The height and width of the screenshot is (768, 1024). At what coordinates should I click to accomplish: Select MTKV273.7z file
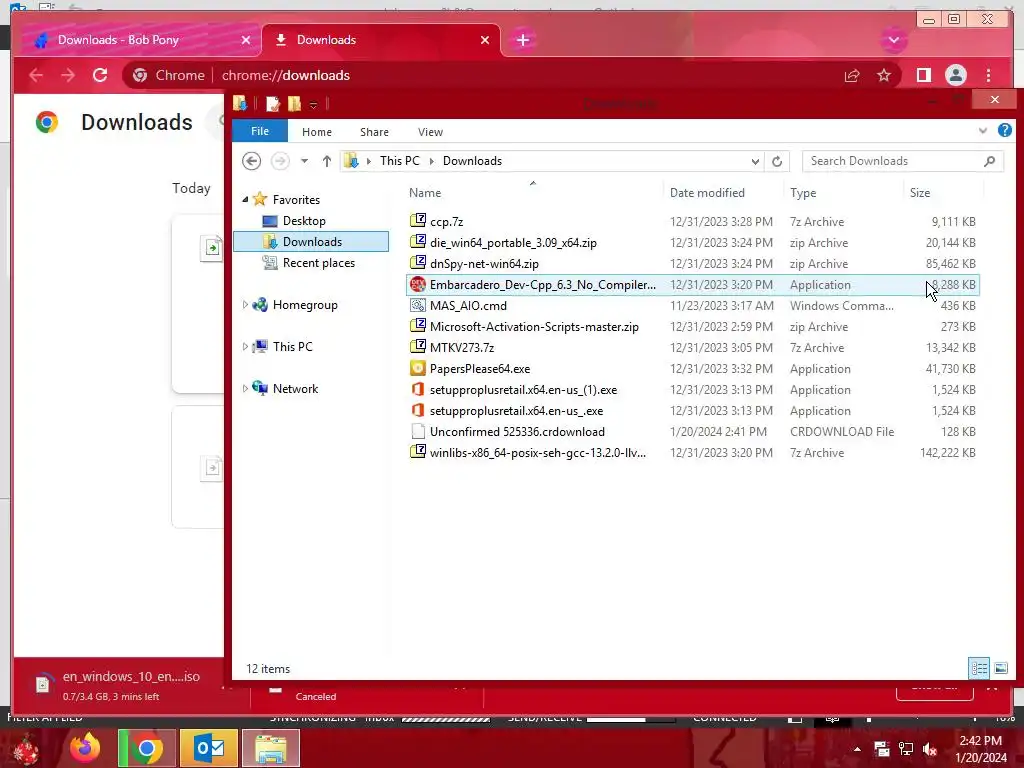(692, 347)
